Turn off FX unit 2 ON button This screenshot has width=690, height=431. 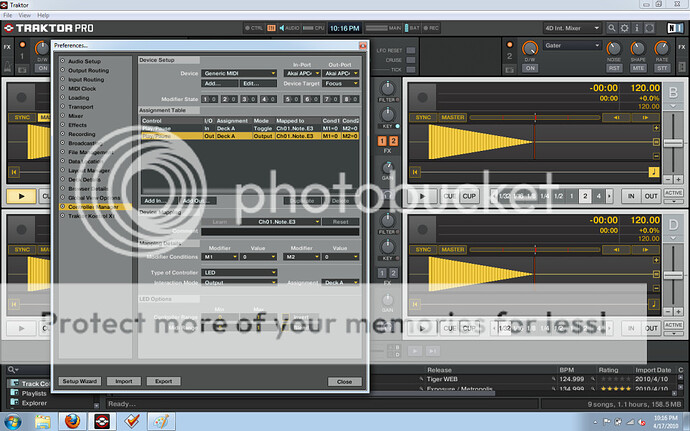pyautogui.click(x=530, y=68)
